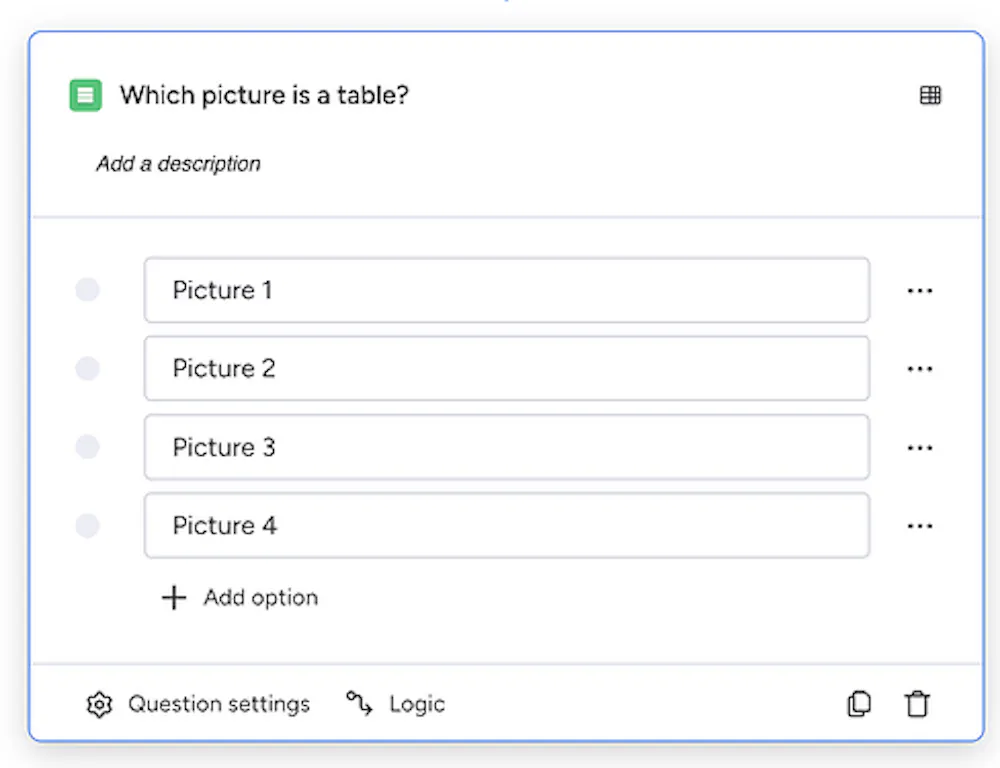Duplicate the question with copy icon
Screen dimensions: 1000x768
pyautogui.click(x=859, y=704)
